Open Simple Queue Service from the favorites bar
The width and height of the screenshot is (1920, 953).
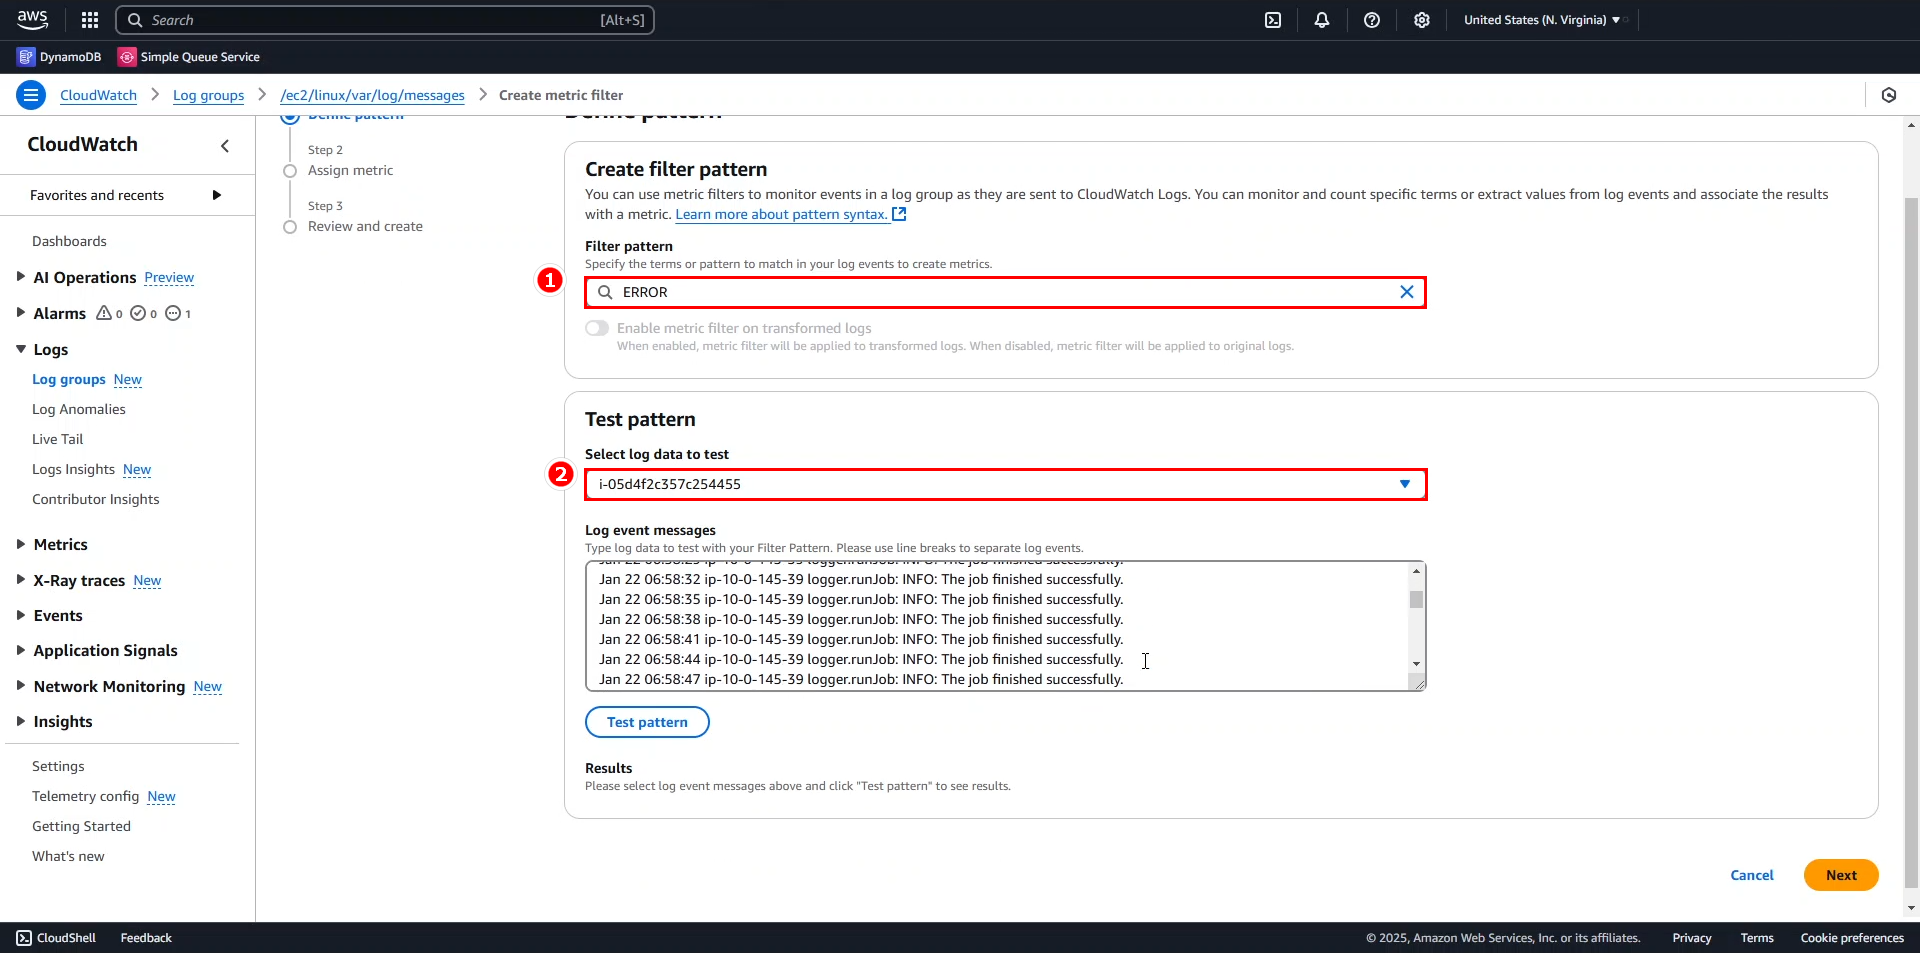coord(188,57)
